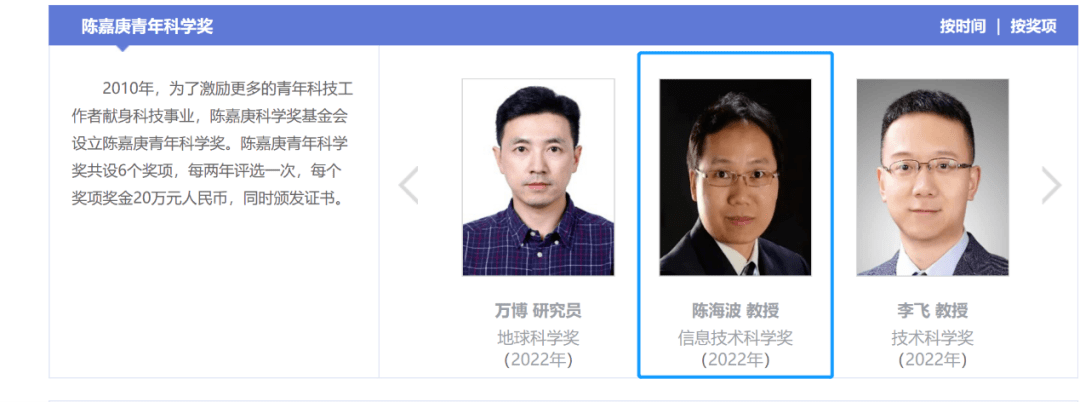The width and height of the screenshot is (1080, 402).
Task: Select the 李飞 教授 name label
Action: 933,310
